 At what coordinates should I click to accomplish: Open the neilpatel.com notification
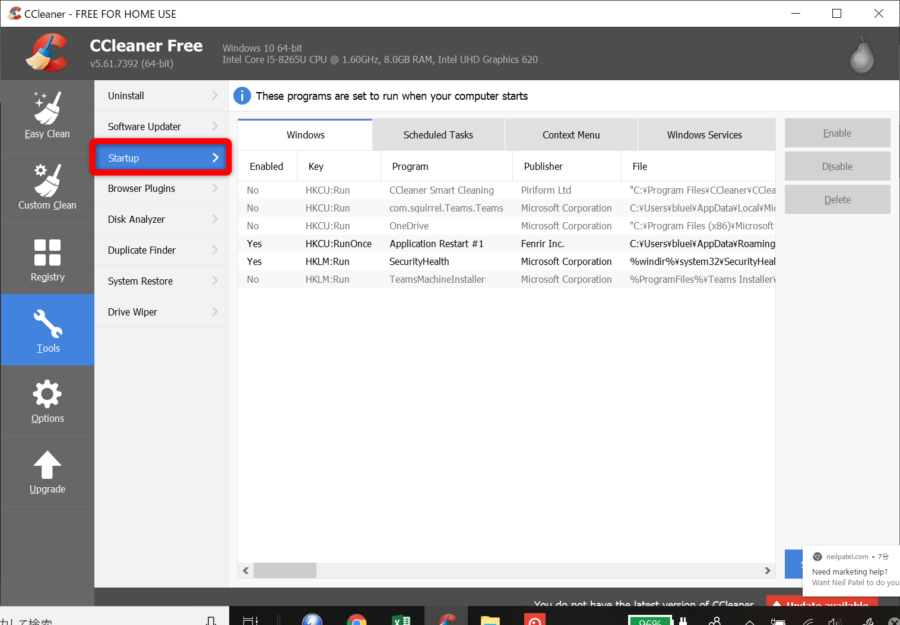coord(851,570)
